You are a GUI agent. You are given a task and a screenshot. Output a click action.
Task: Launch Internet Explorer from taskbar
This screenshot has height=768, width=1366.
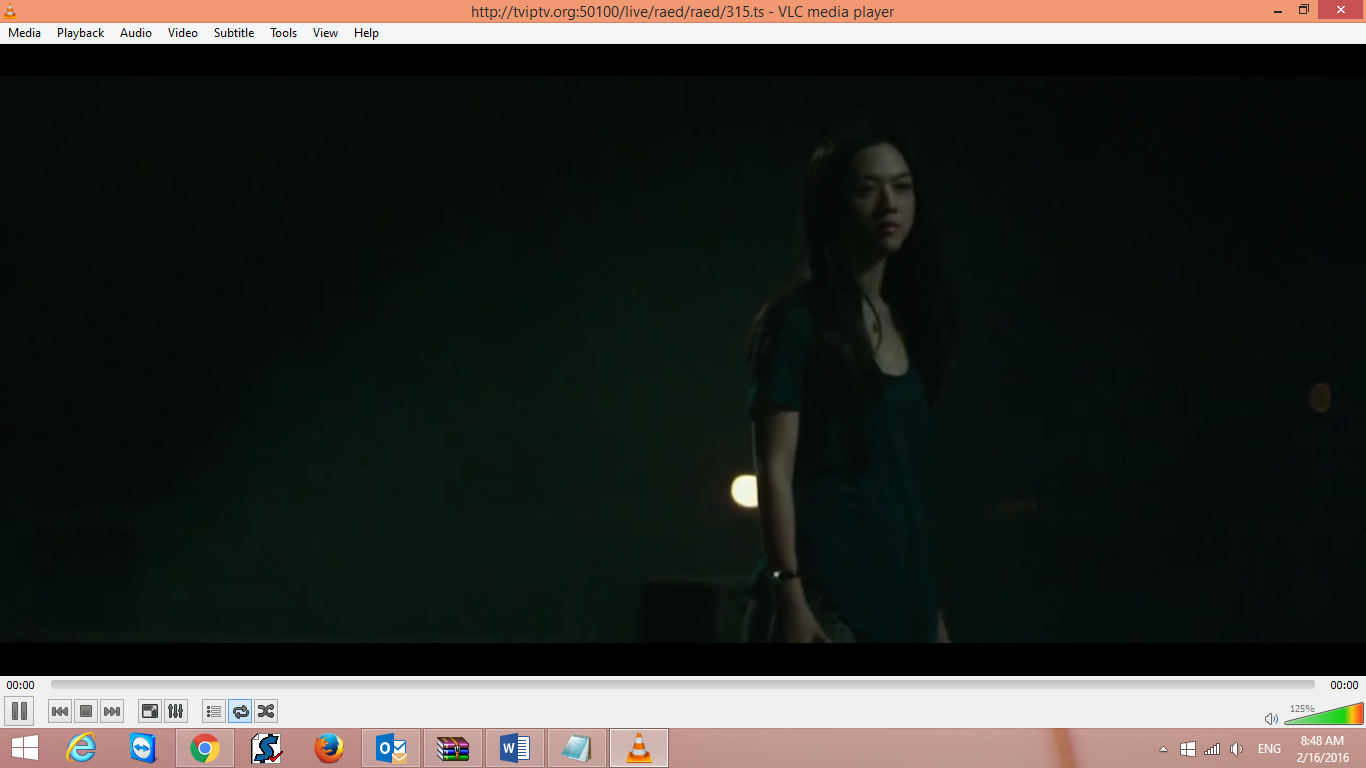pos(81,748)
